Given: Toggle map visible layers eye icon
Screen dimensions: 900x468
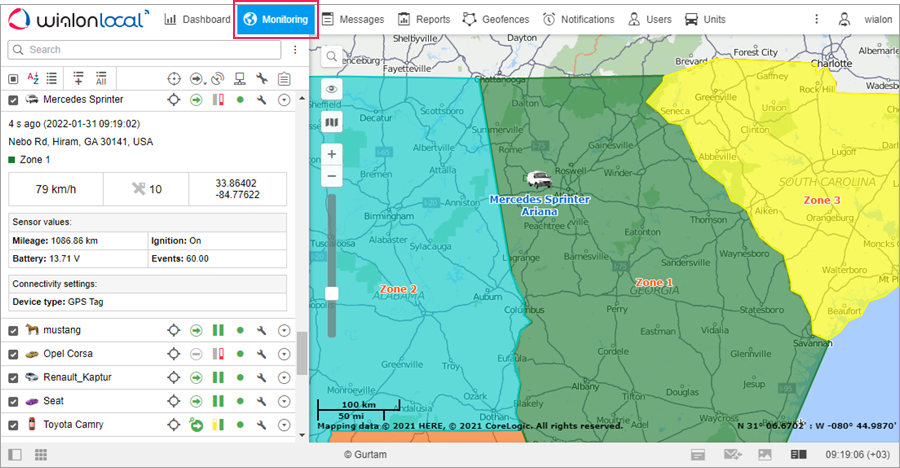Looking at the screenshot, I should click(x=332, y=89).
